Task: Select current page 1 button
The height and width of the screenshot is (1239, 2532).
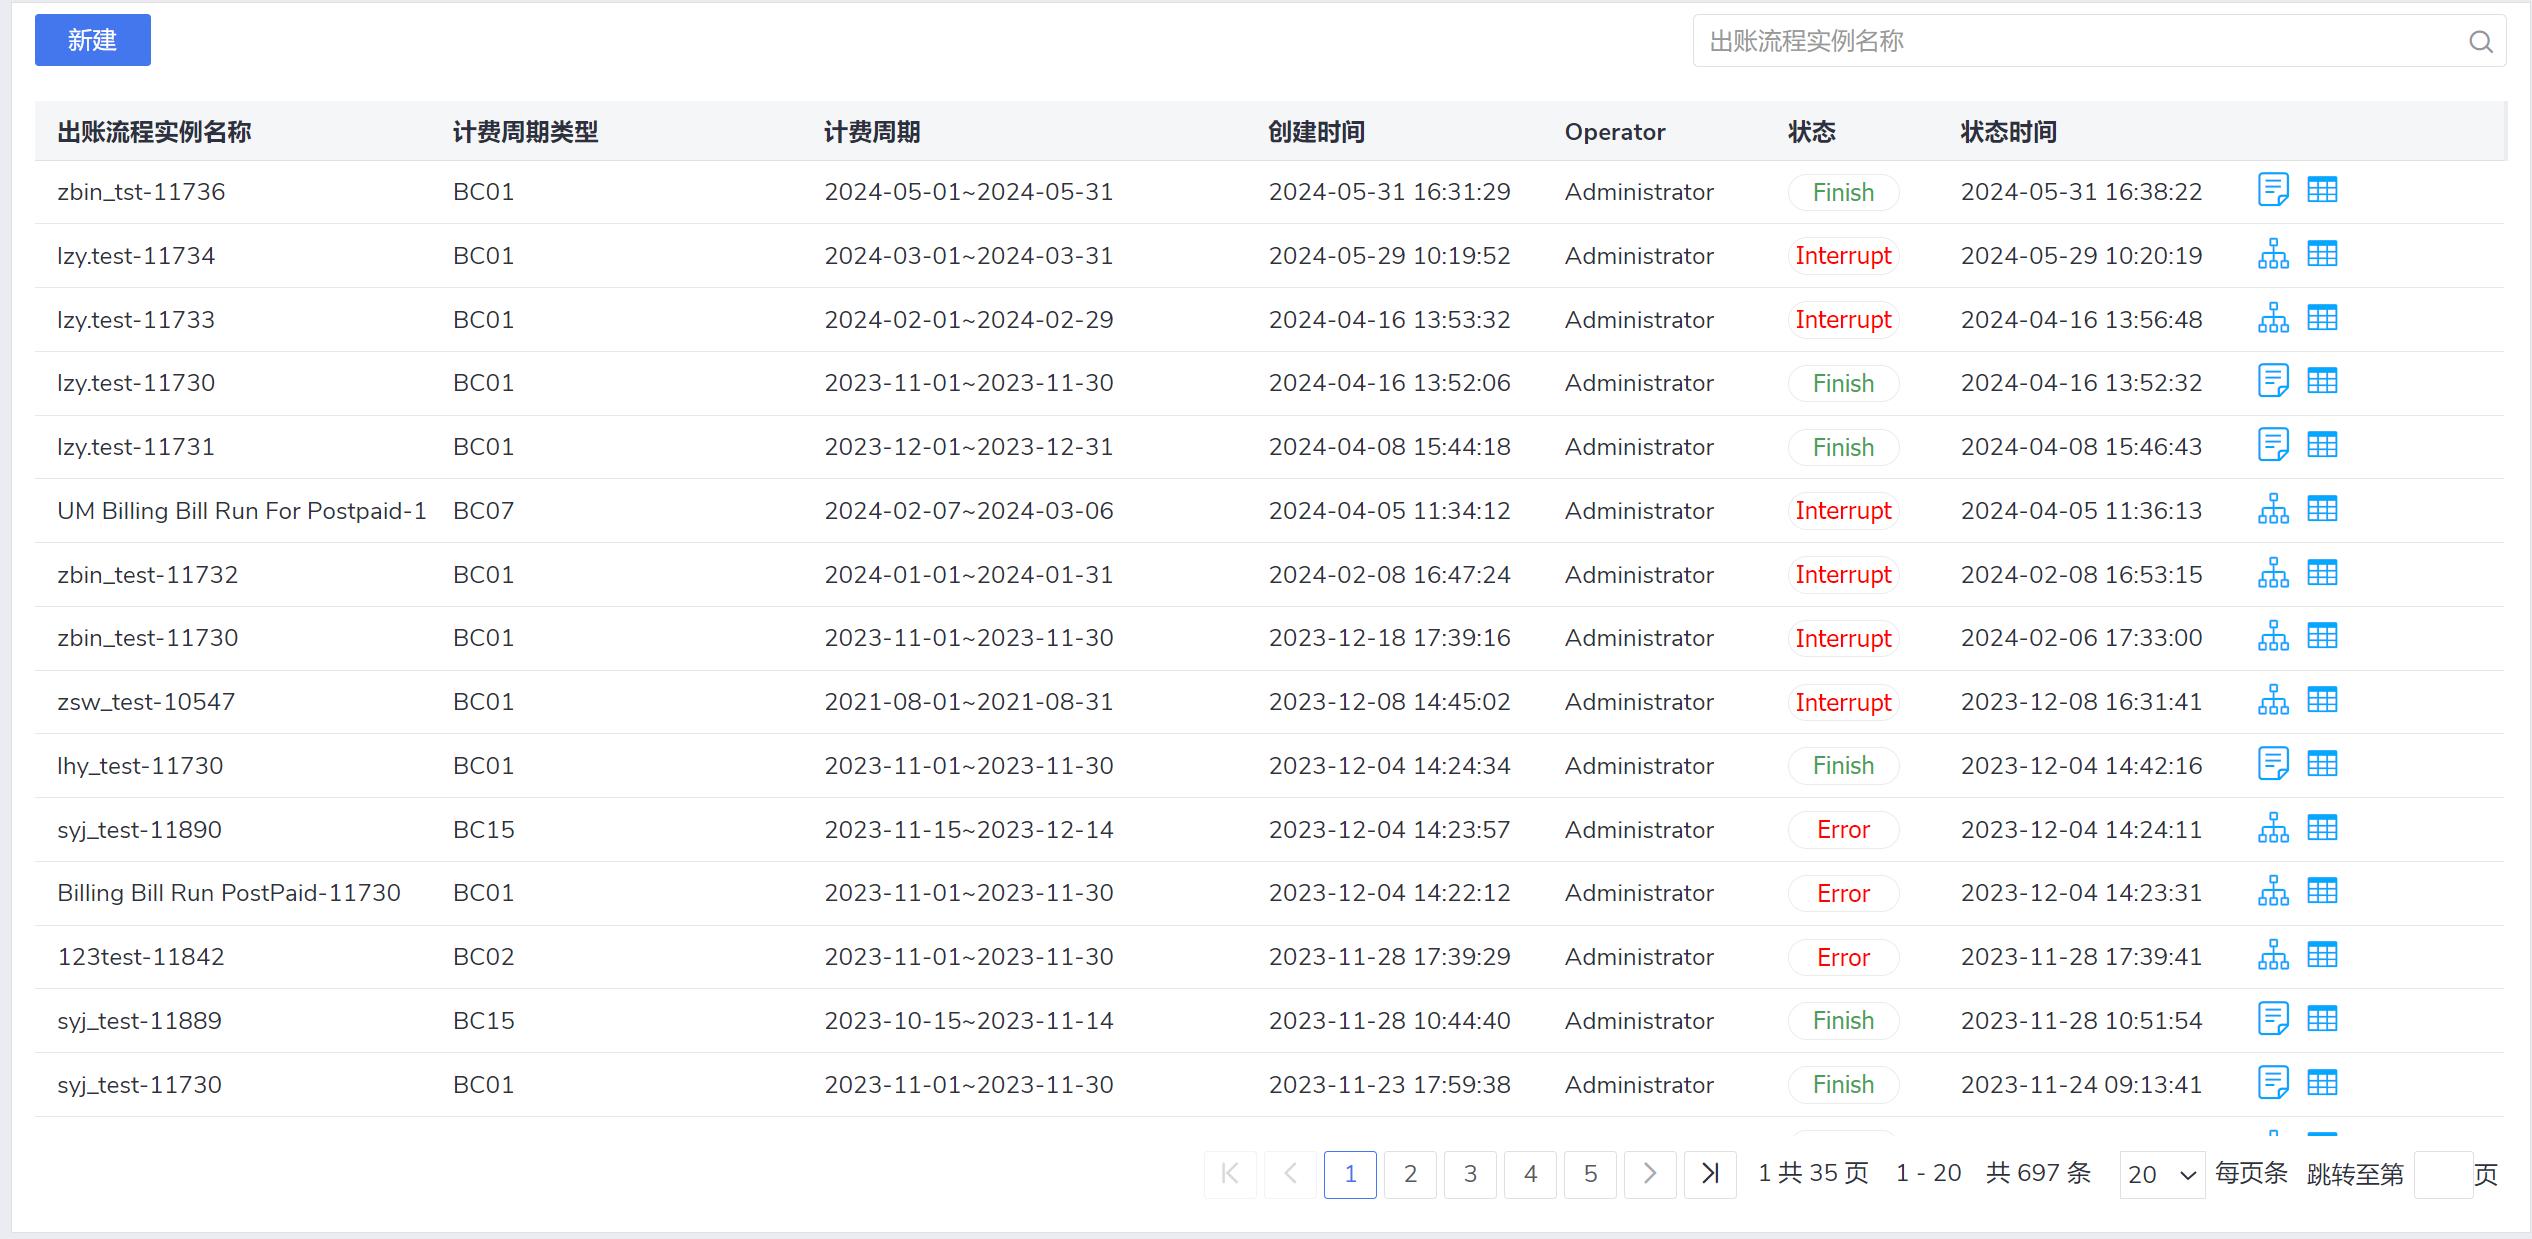Action: pyautogui.click(x=1350, y=1174)
